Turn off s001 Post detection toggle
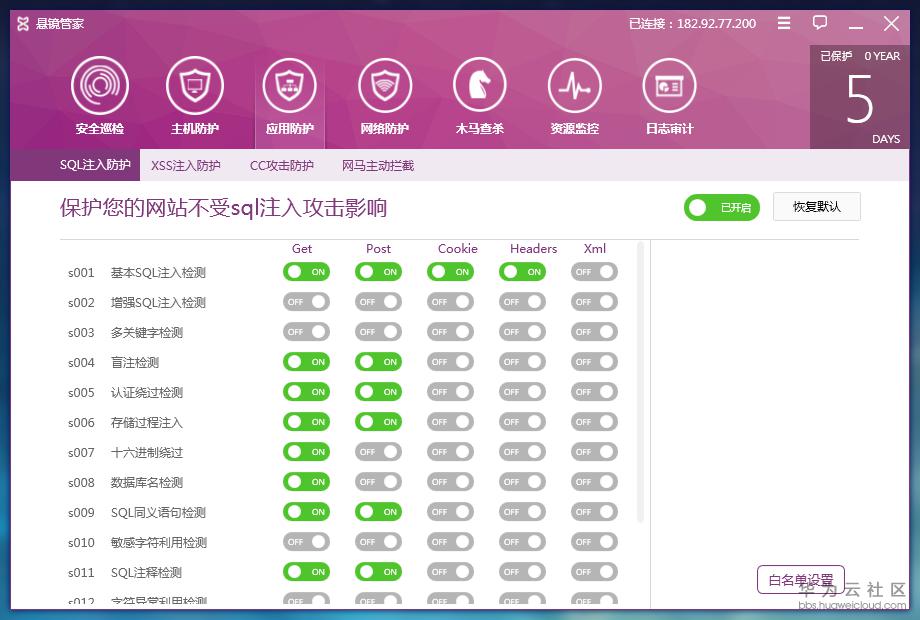 (x=378, y=272)
